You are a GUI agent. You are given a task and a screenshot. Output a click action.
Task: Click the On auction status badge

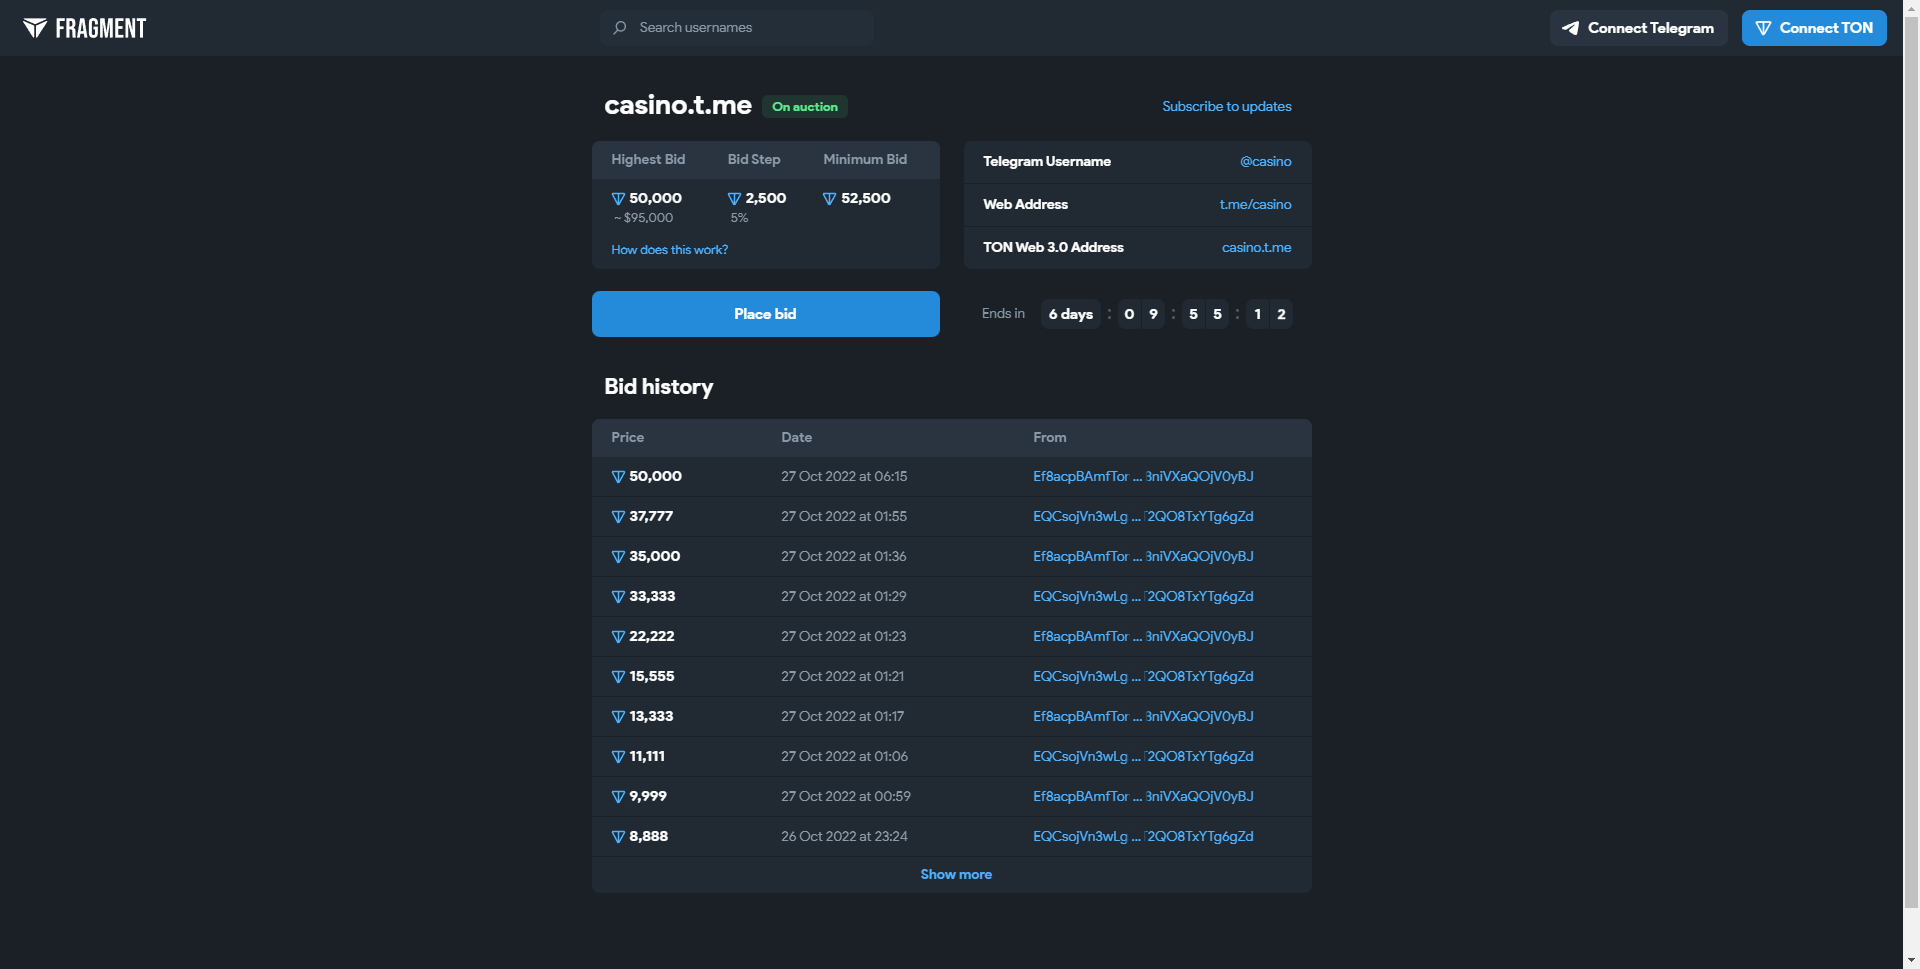805,107
